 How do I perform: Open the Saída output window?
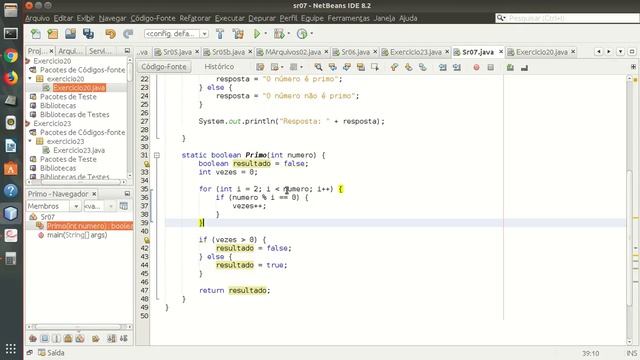[x=51, y=353]
